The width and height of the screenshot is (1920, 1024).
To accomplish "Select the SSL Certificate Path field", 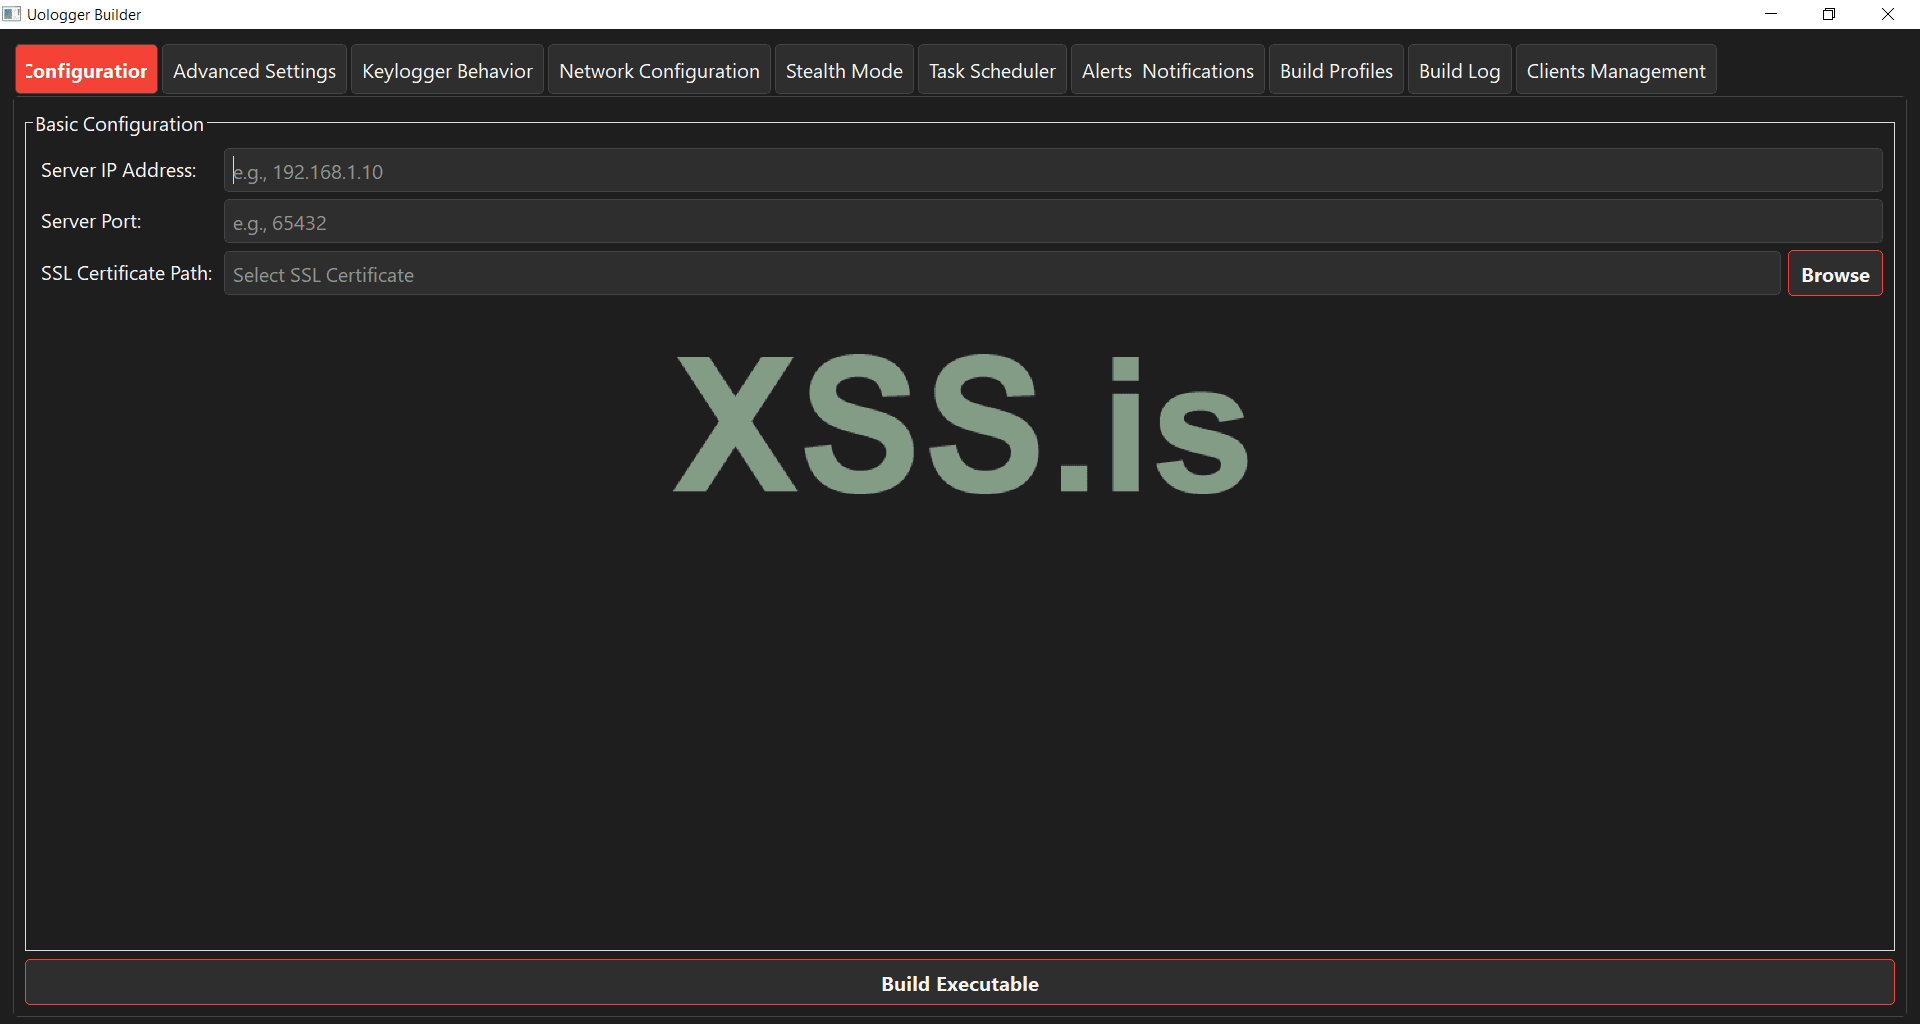I will coord(1002,274).
